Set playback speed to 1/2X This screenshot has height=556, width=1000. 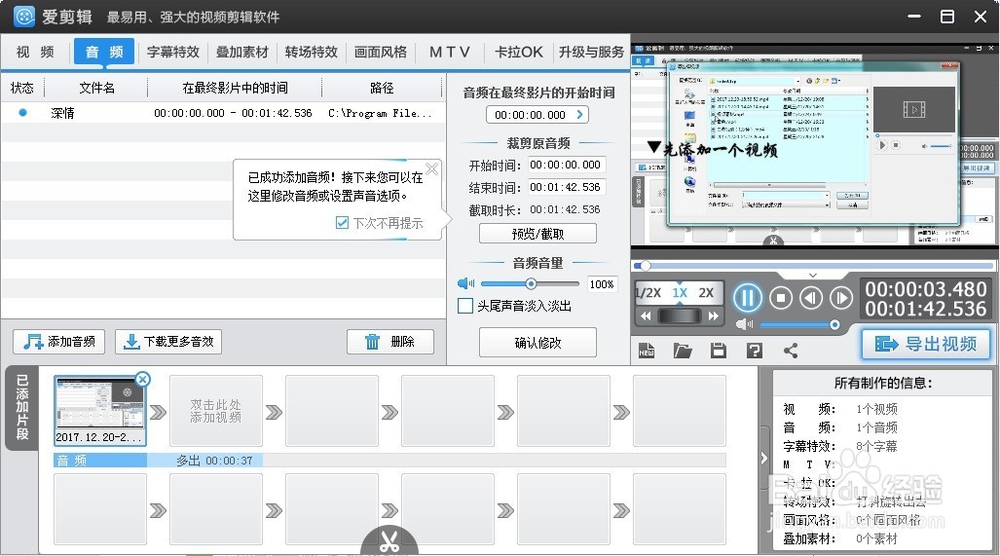click(649, 293)
